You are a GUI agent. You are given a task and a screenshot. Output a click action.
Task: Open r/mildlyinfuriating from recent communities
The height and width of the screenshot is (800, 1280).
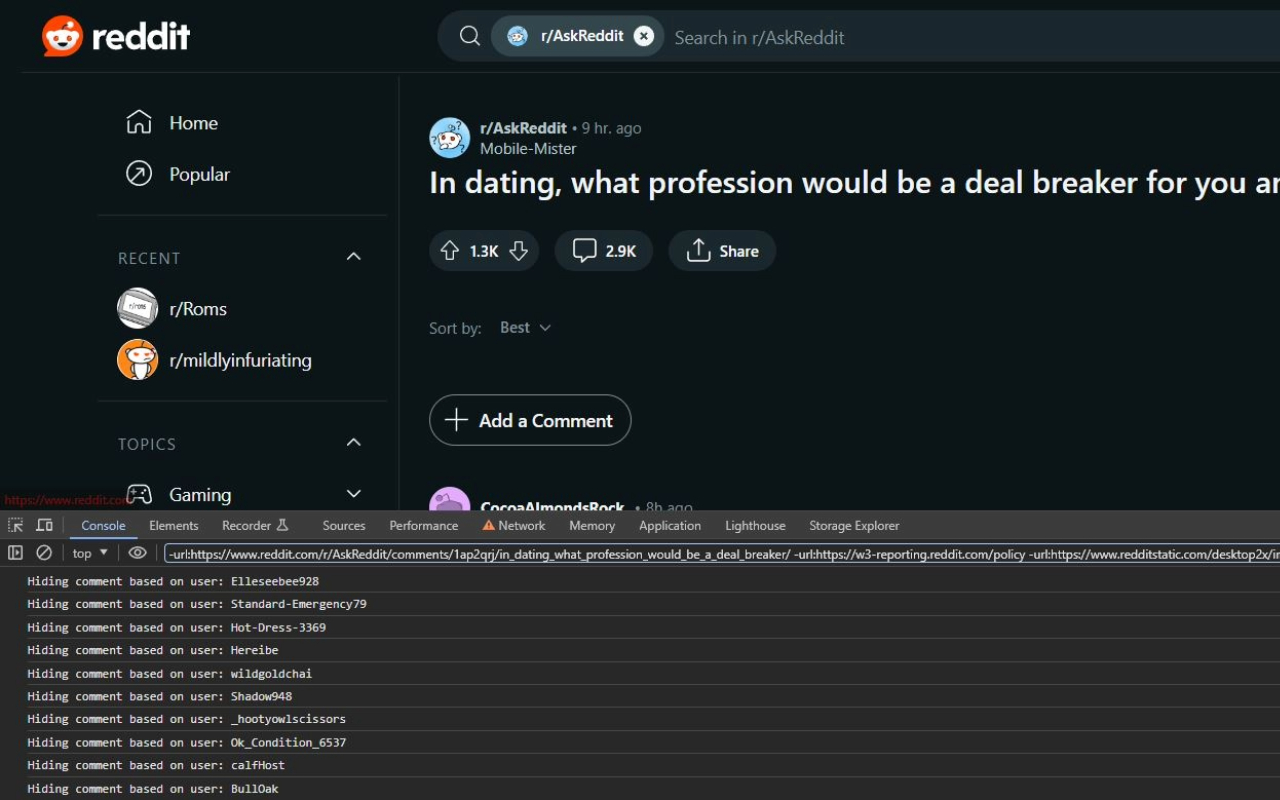(x=242, y=360)
